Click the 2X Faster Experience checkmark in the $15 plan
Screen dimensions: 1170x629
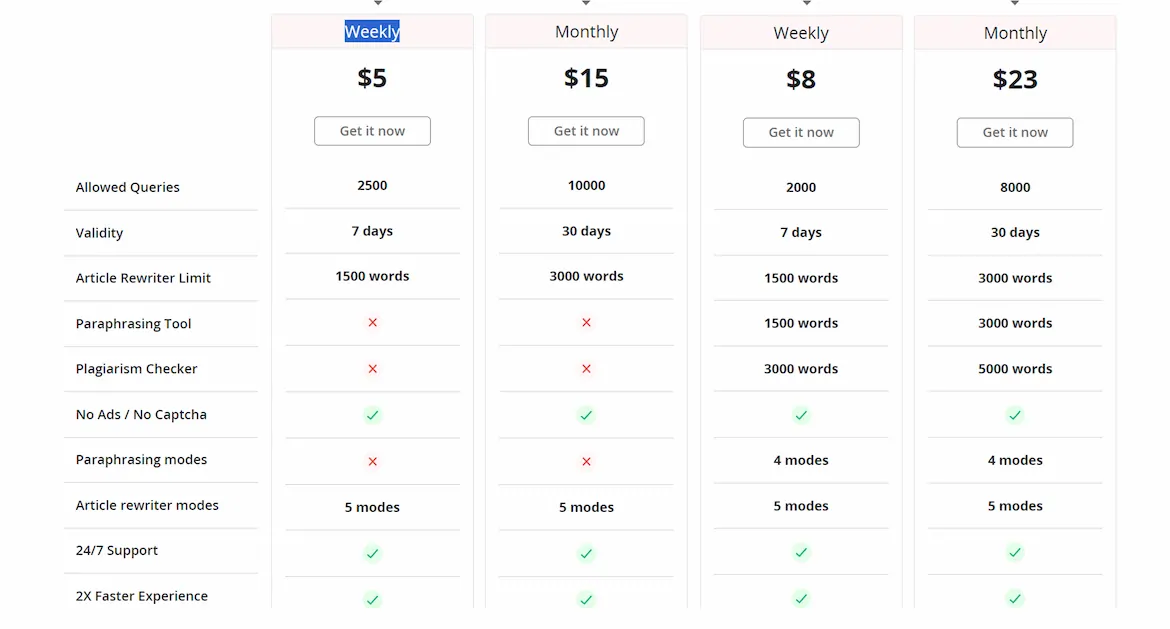click(587, 600)
